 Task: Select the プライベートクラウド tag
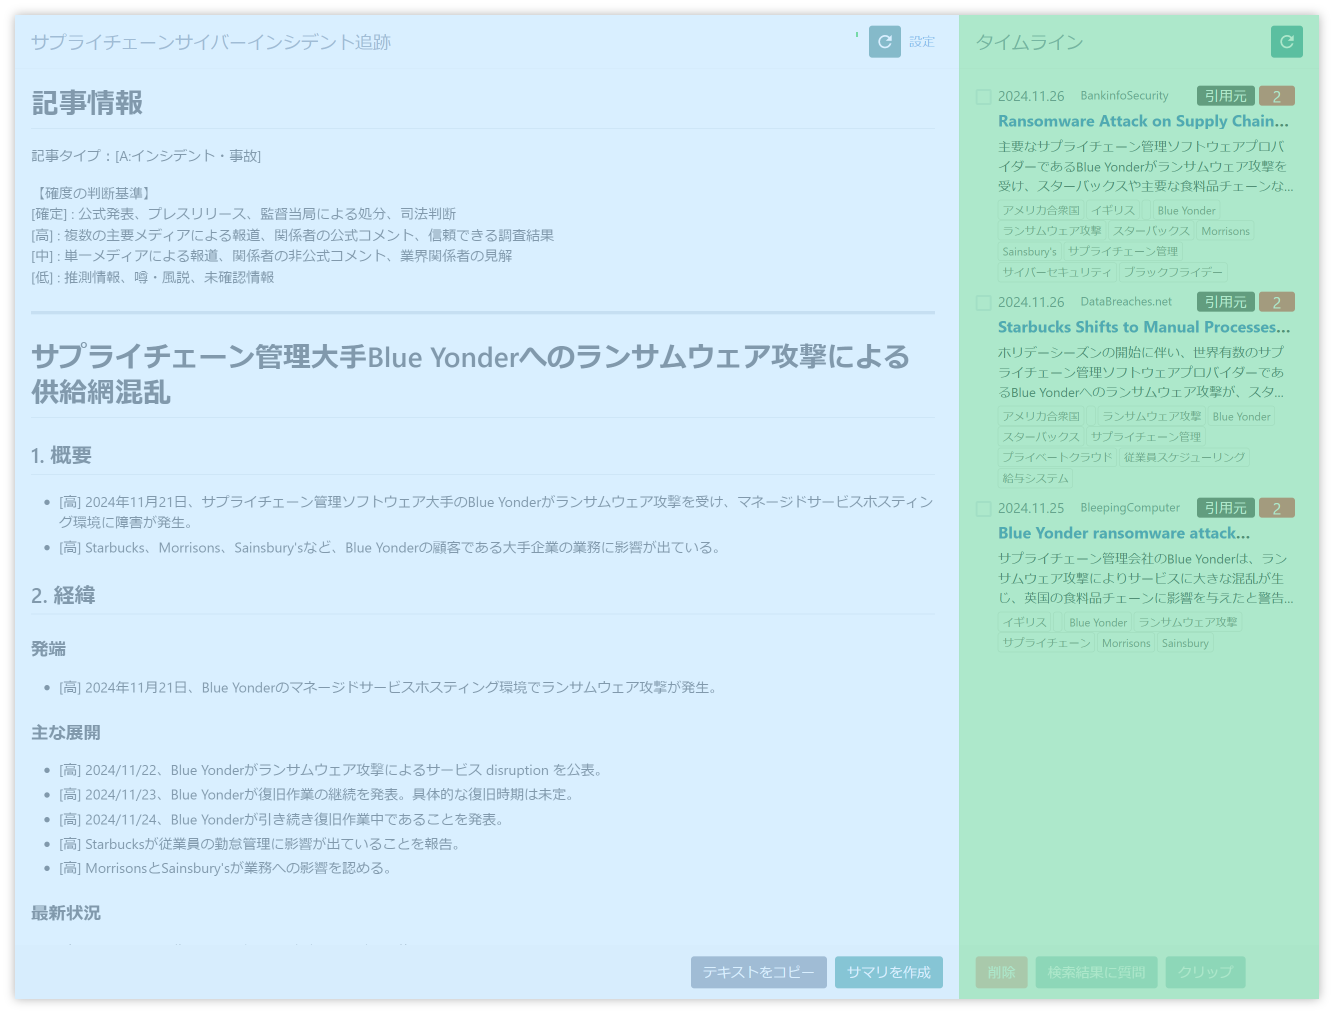1057,457
